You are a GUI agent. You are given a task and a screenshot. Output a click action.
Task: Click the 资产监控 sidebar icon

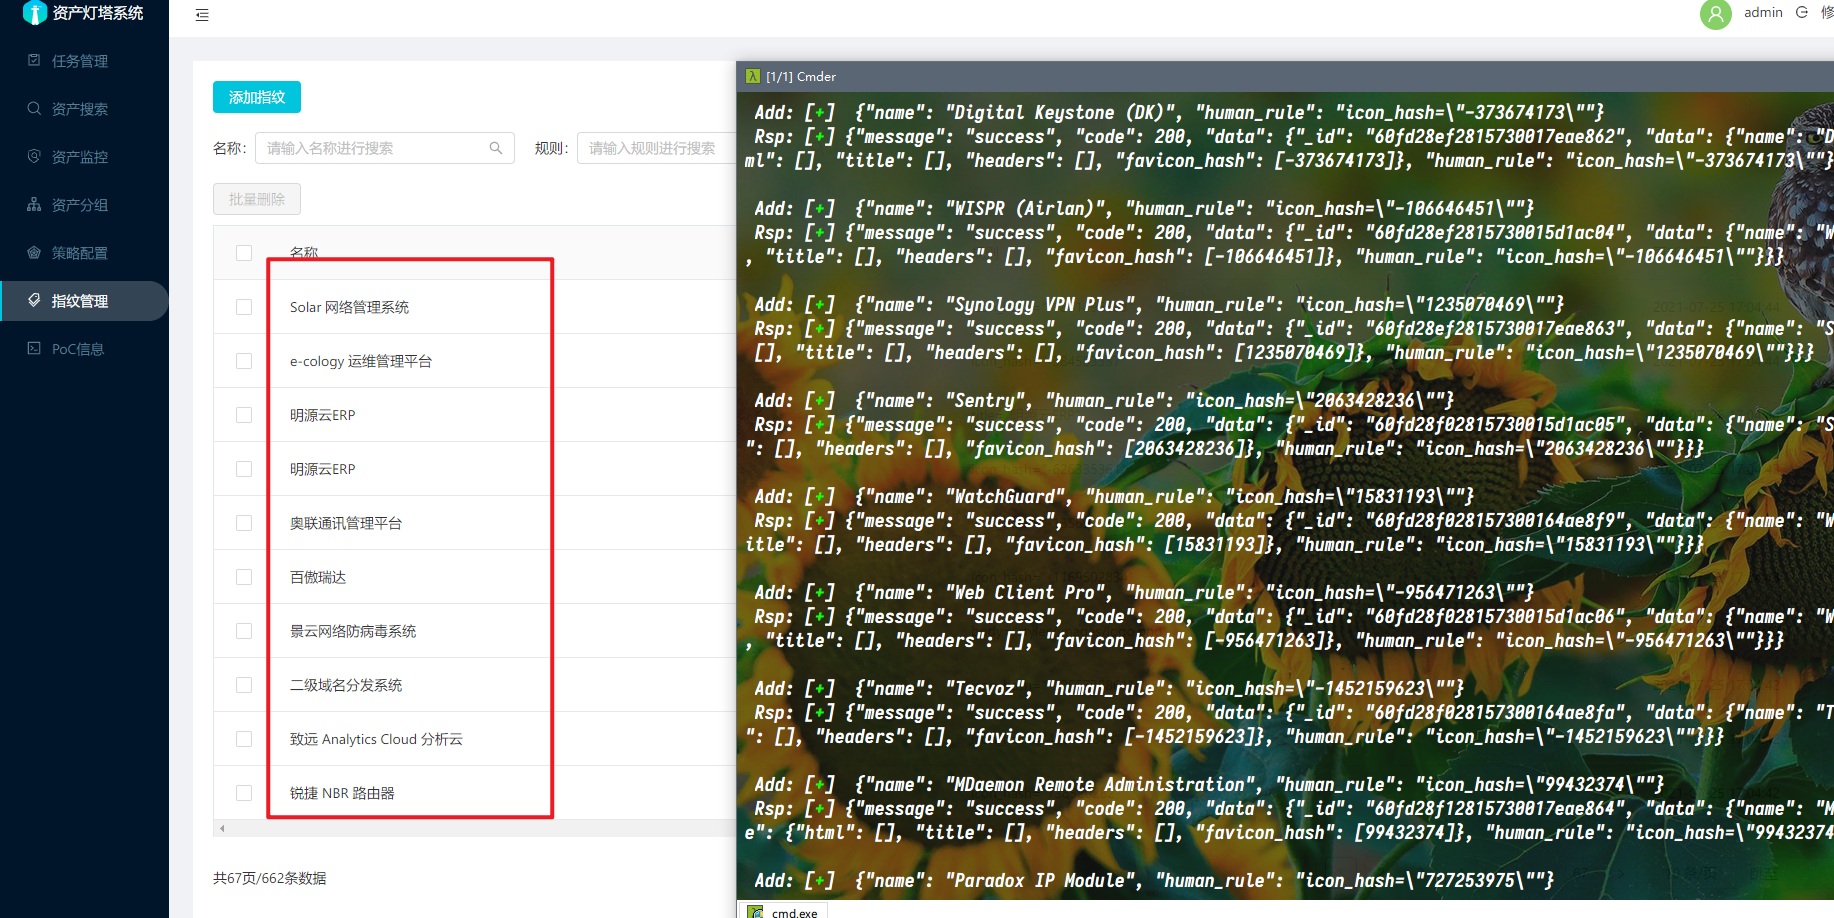point(34,156)
